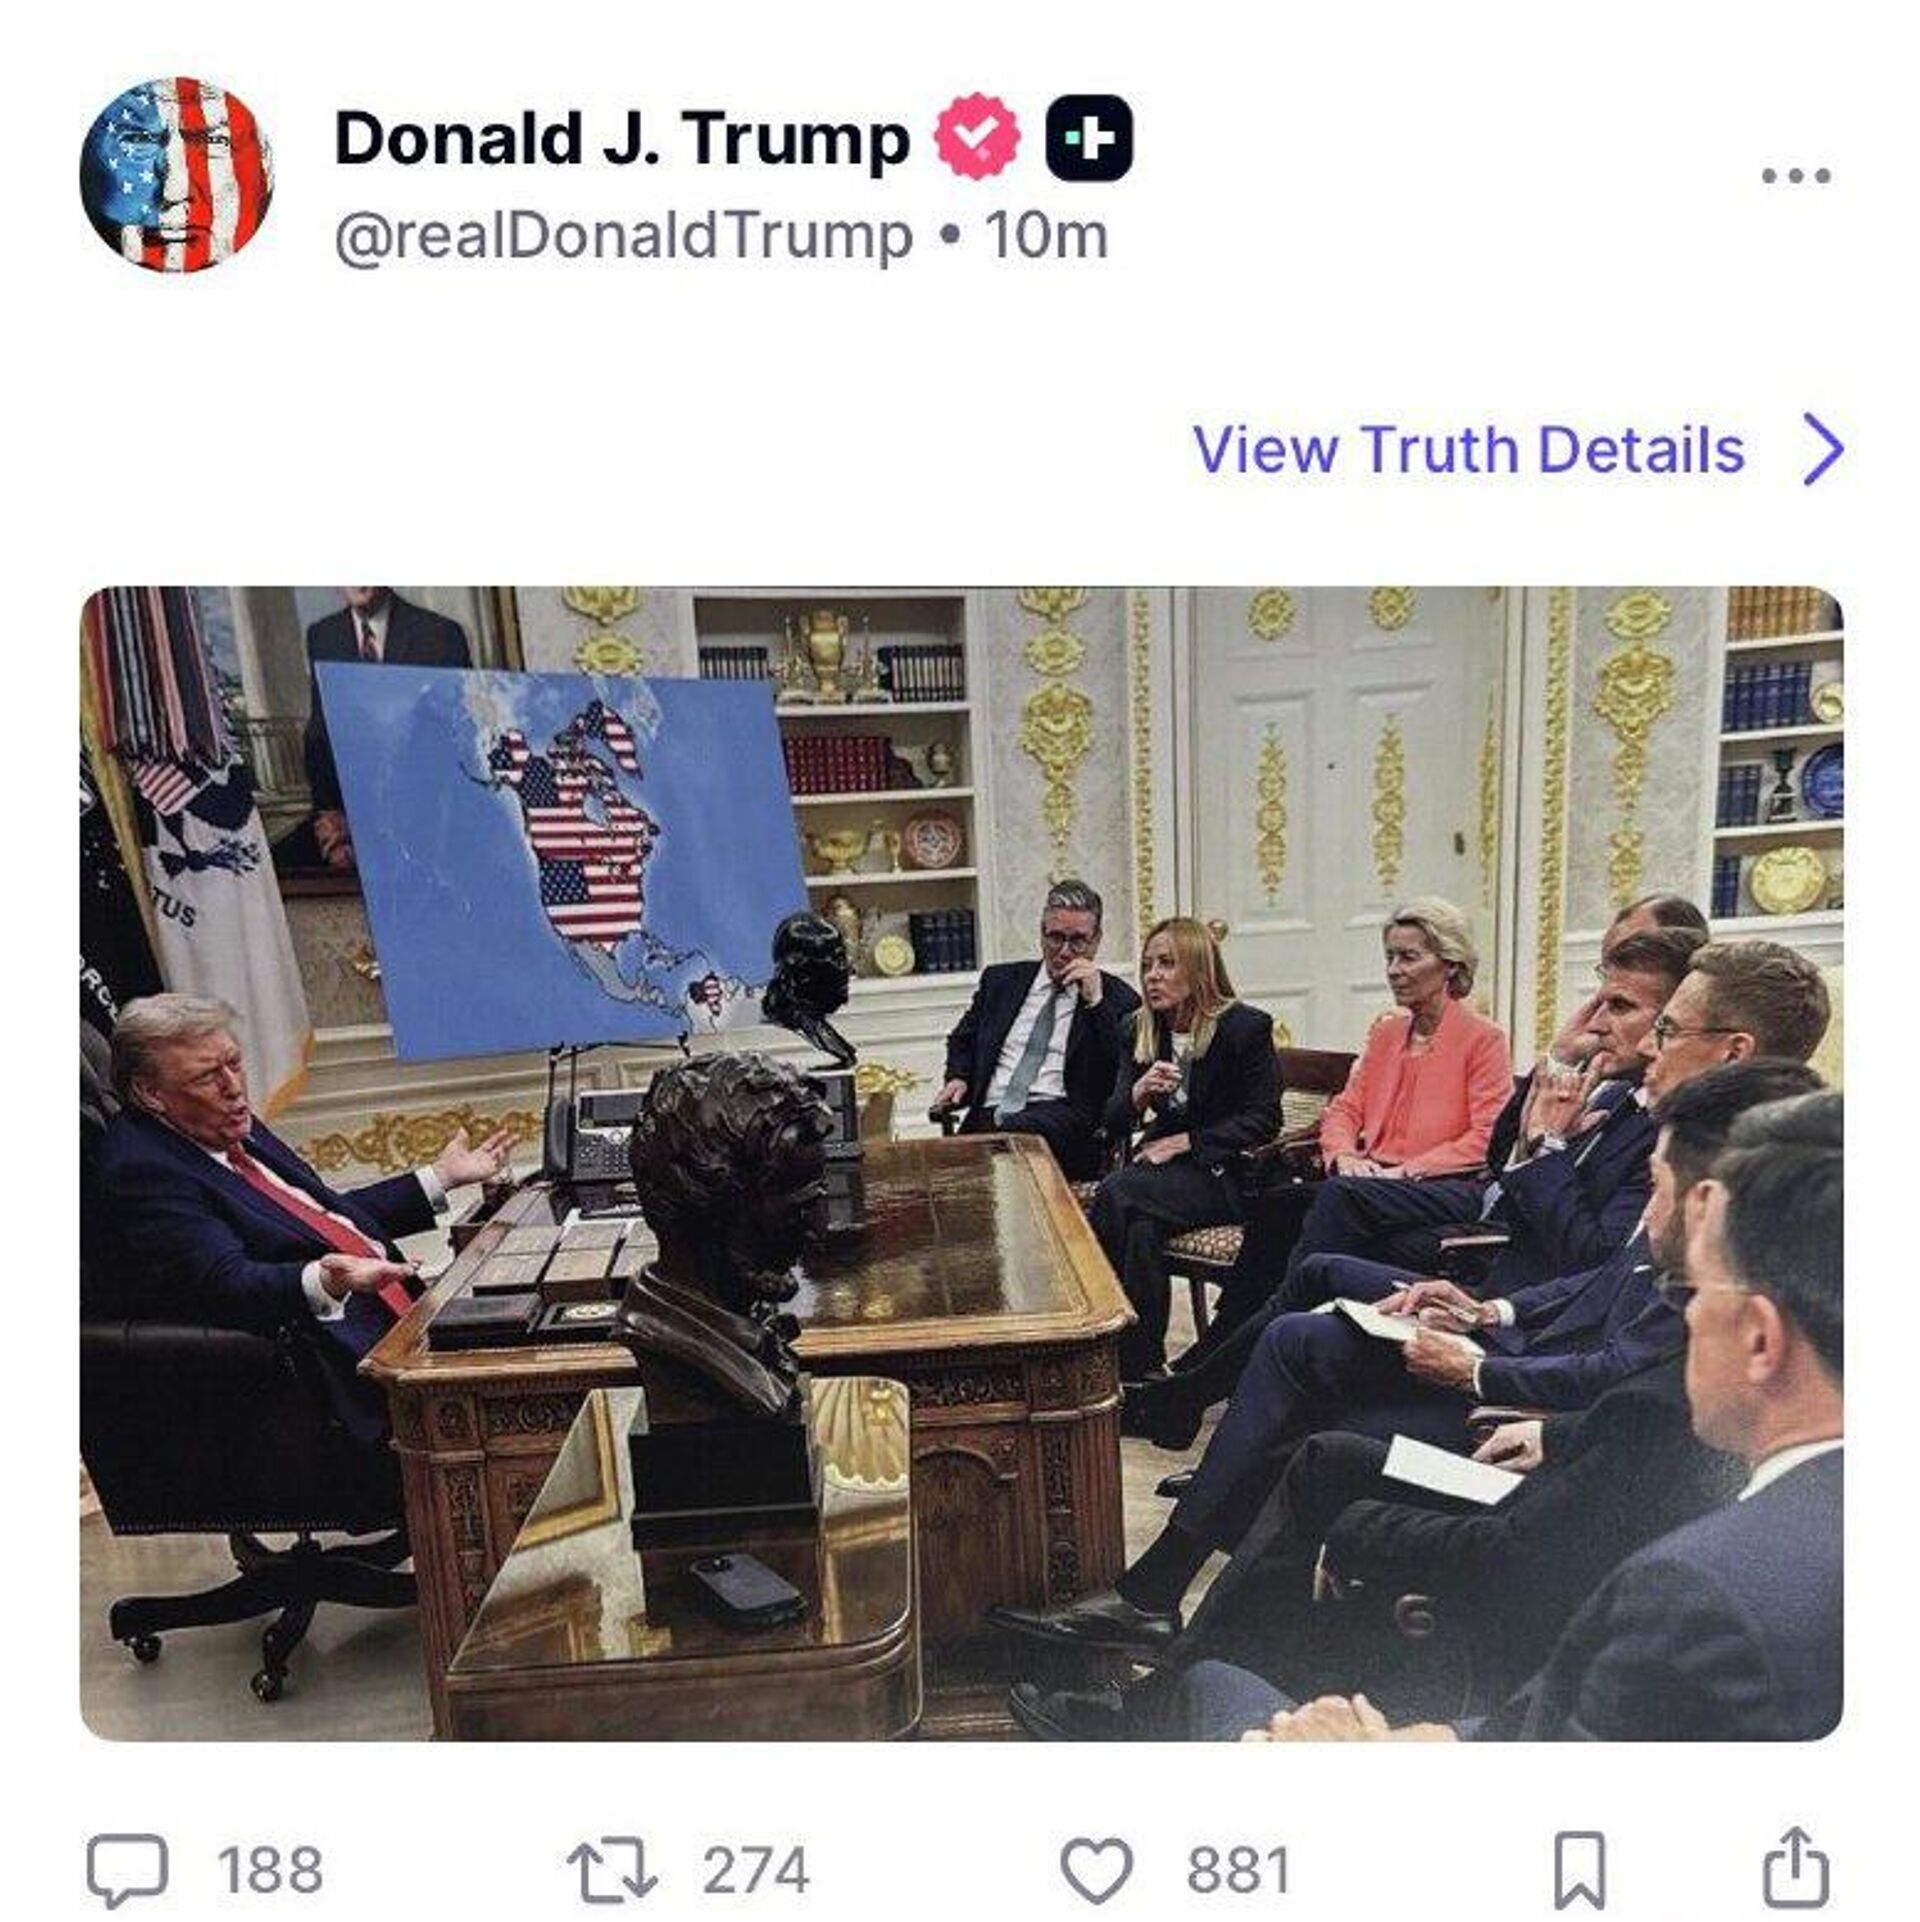Open the Donald J. Trump display name
This screenshot has width=1920, height=1922.
point(621,138)
